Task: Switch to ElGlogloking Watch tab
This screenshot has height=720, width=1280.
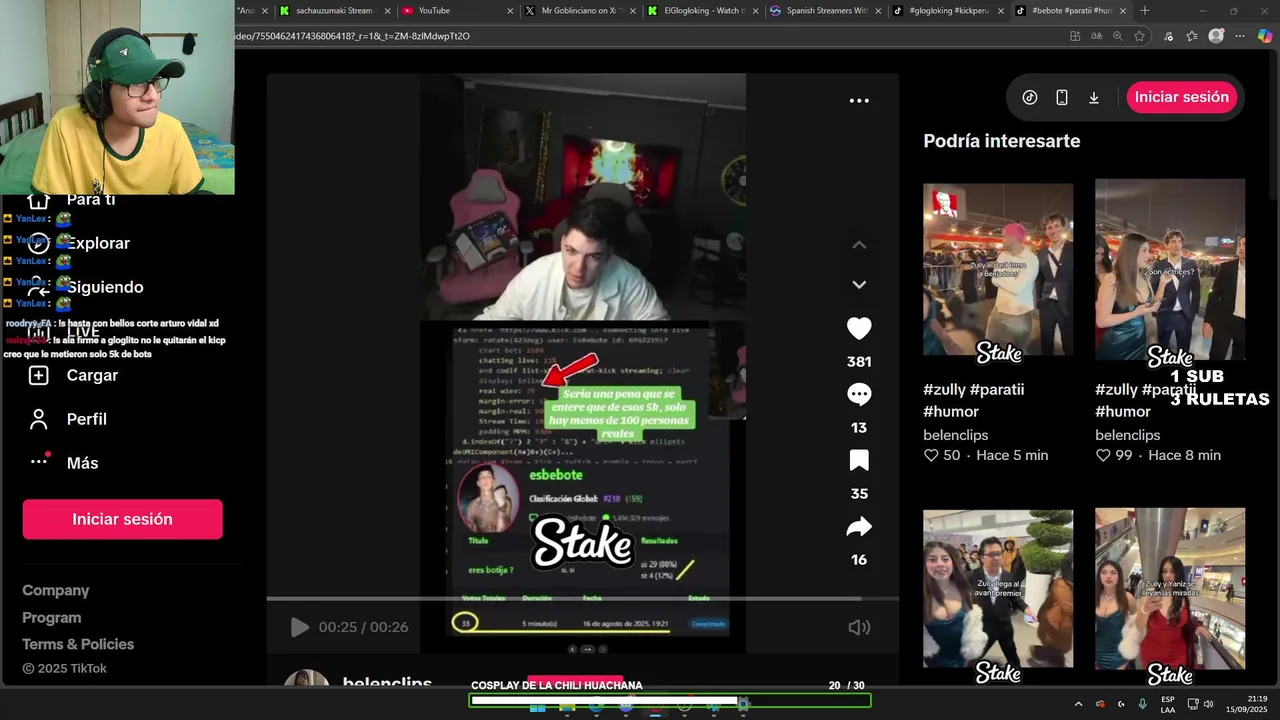Action: click(x=704, y=11)
